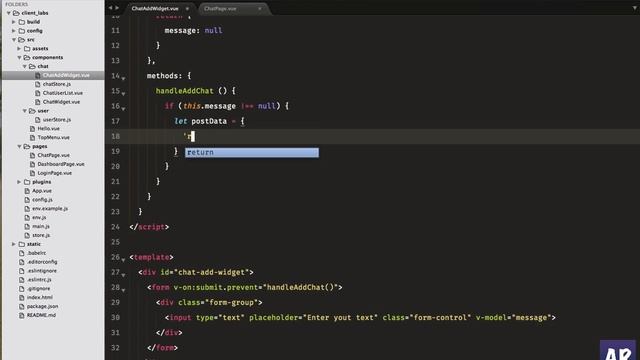Open config.js file

pyautogui.click(x=42, y=200)
